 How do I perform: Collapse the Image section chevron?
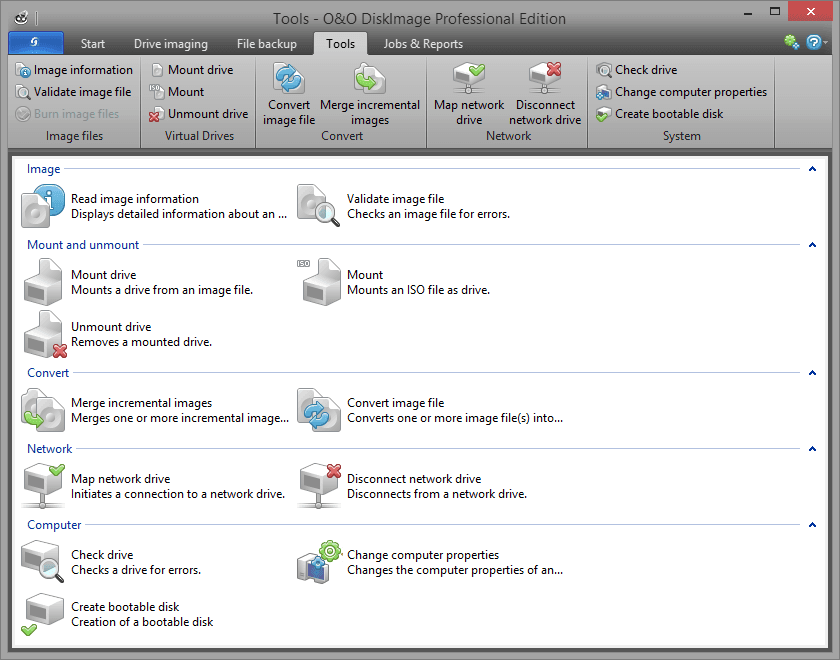[x=812, y=169]
